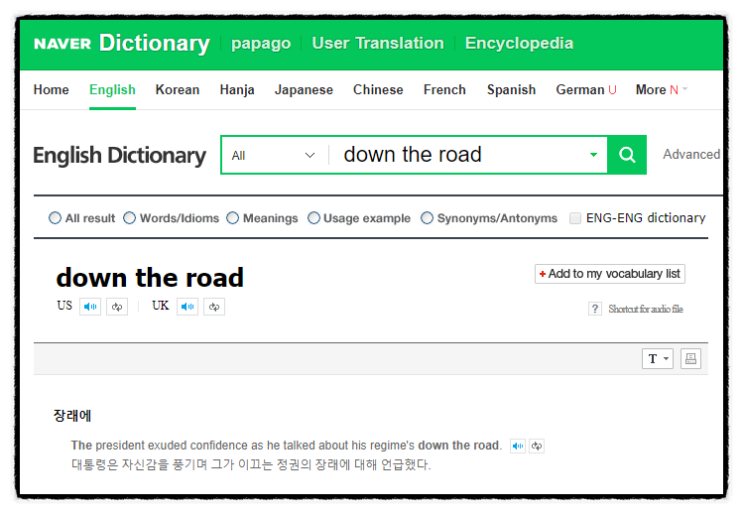
Task: Switch to the Korean tab
Action: [177, 90]
